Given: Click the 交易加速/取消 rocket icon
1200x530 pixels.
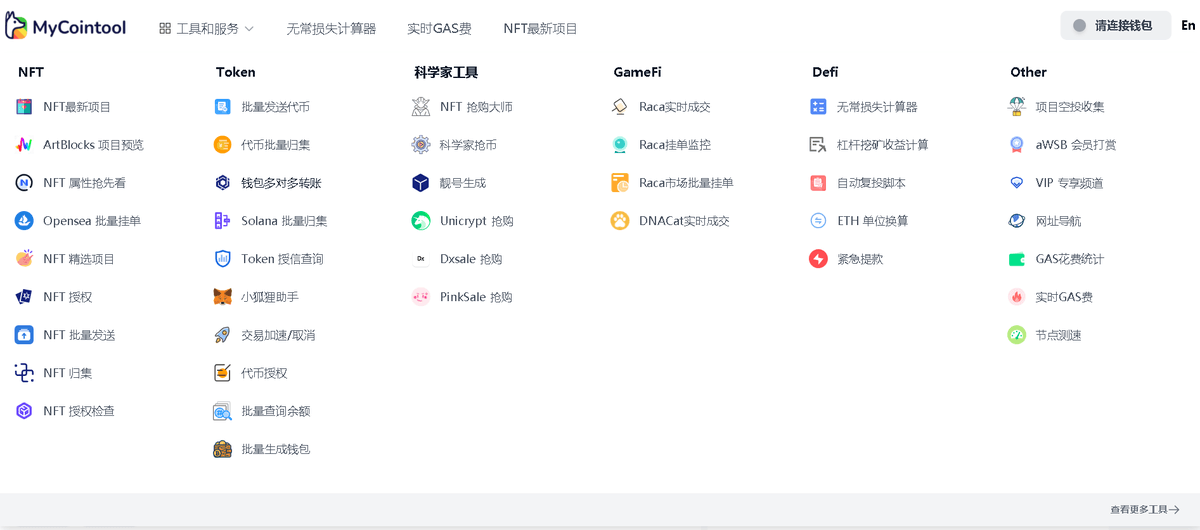Looking at the screenshot, I should pyautogui.click(x=222, y=335).
